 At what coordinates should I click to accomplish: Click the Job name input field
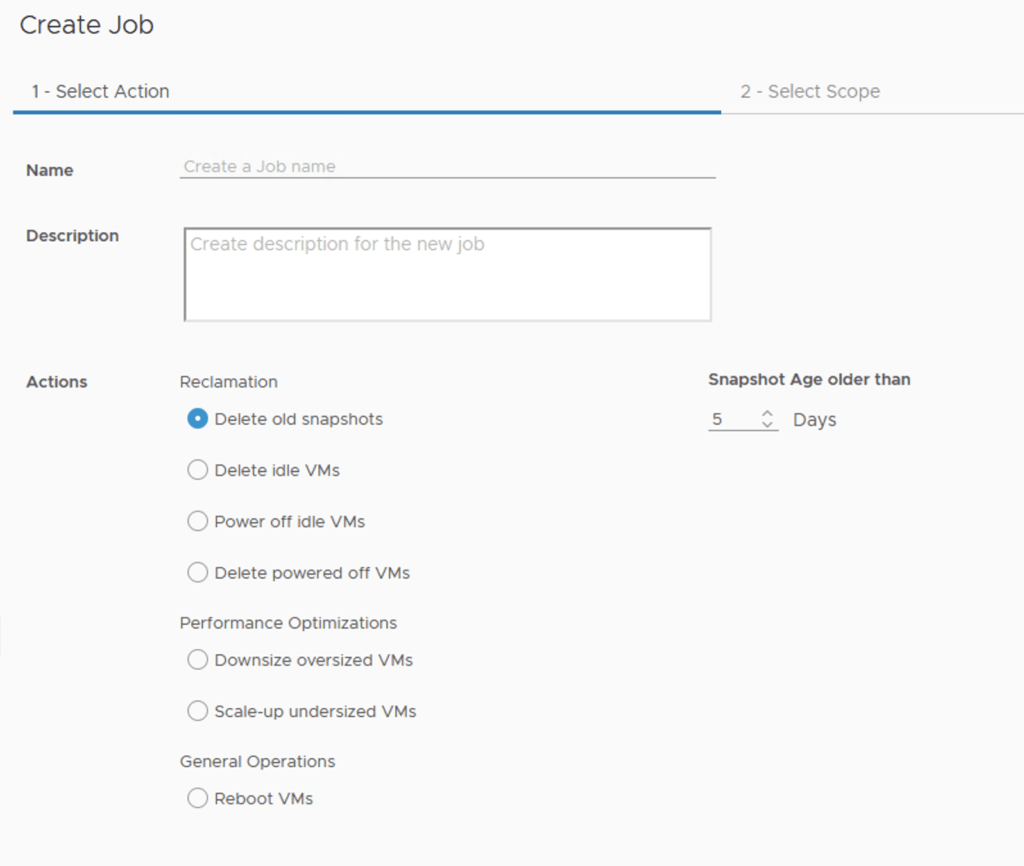point(447,167)
